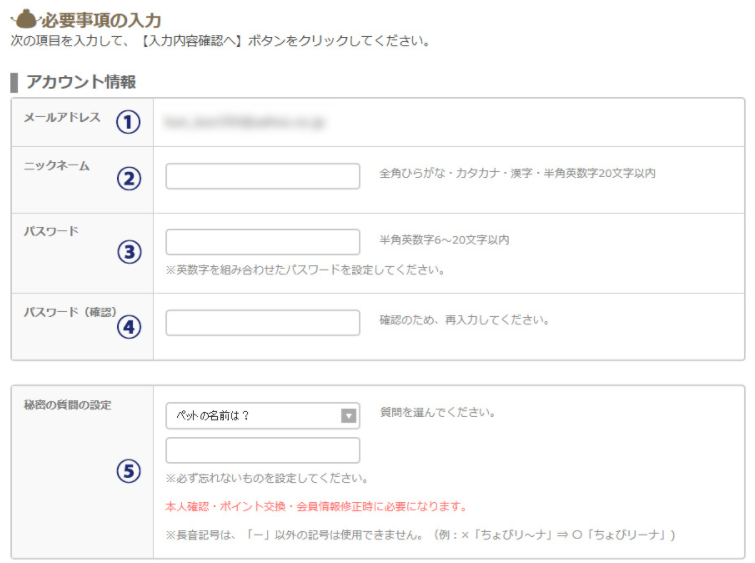
Task: Focus the ニックネーム text field
Action: (262, 176)
